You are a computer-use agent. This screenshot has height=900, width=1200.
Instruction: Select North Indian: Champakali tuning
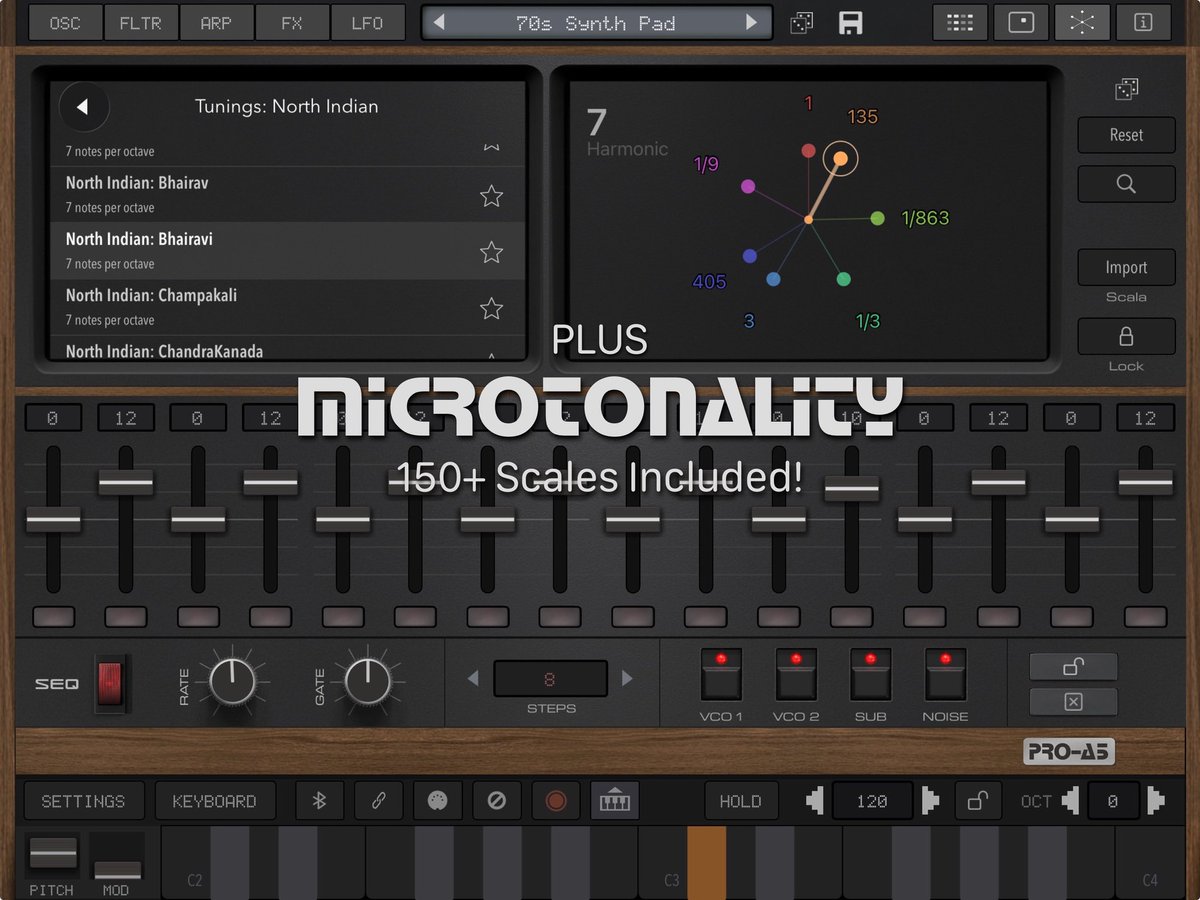click(288, 306)
